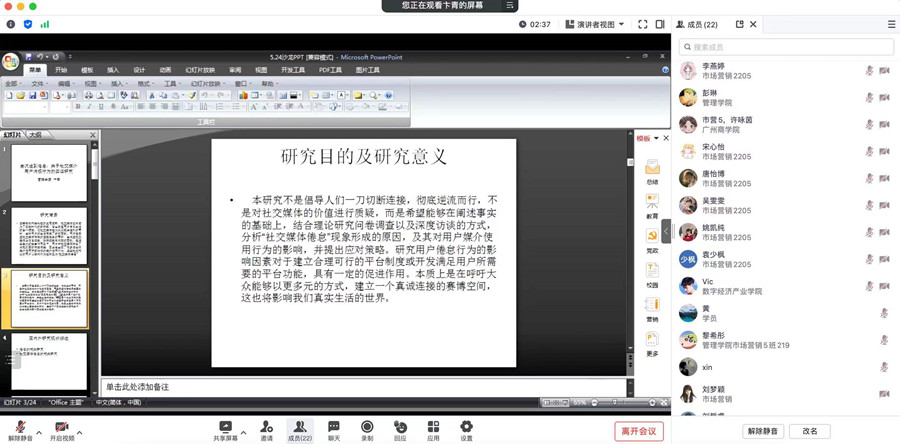Click the 搜索成员 search field
900x444 pixels.
tap(786, 47)
